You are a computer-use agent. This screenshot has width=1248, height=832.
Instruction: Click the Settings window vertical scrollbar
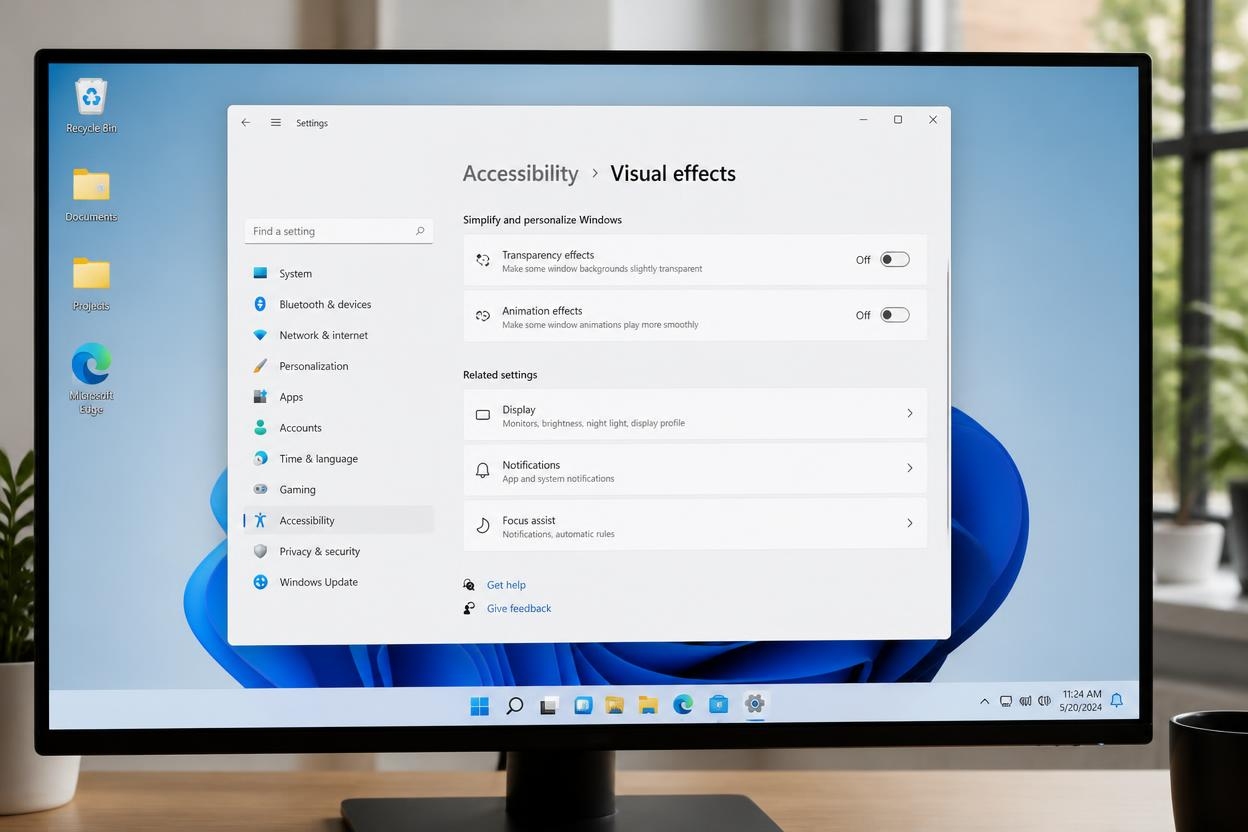pos(947,393)
